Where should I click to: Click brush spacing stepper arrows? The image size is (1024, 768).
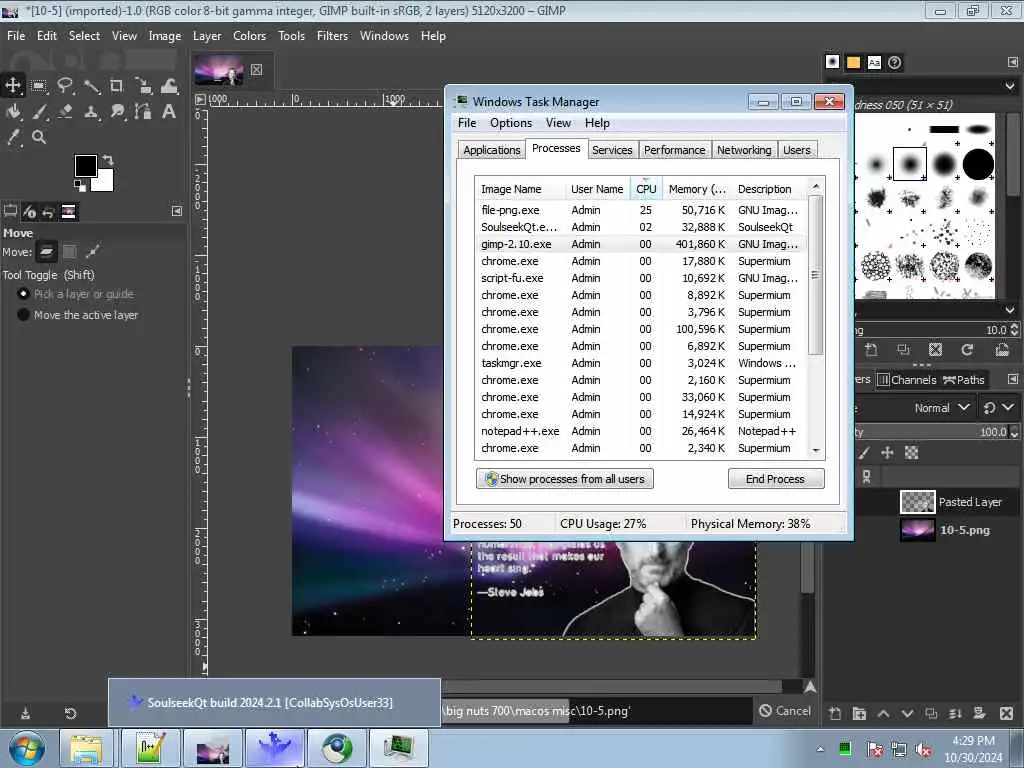1014,330
